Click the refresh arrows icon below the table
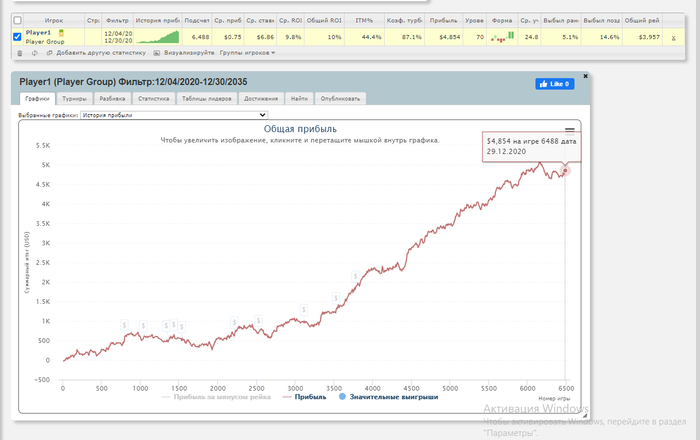This screenshot has width=700, height=440. 35,53
